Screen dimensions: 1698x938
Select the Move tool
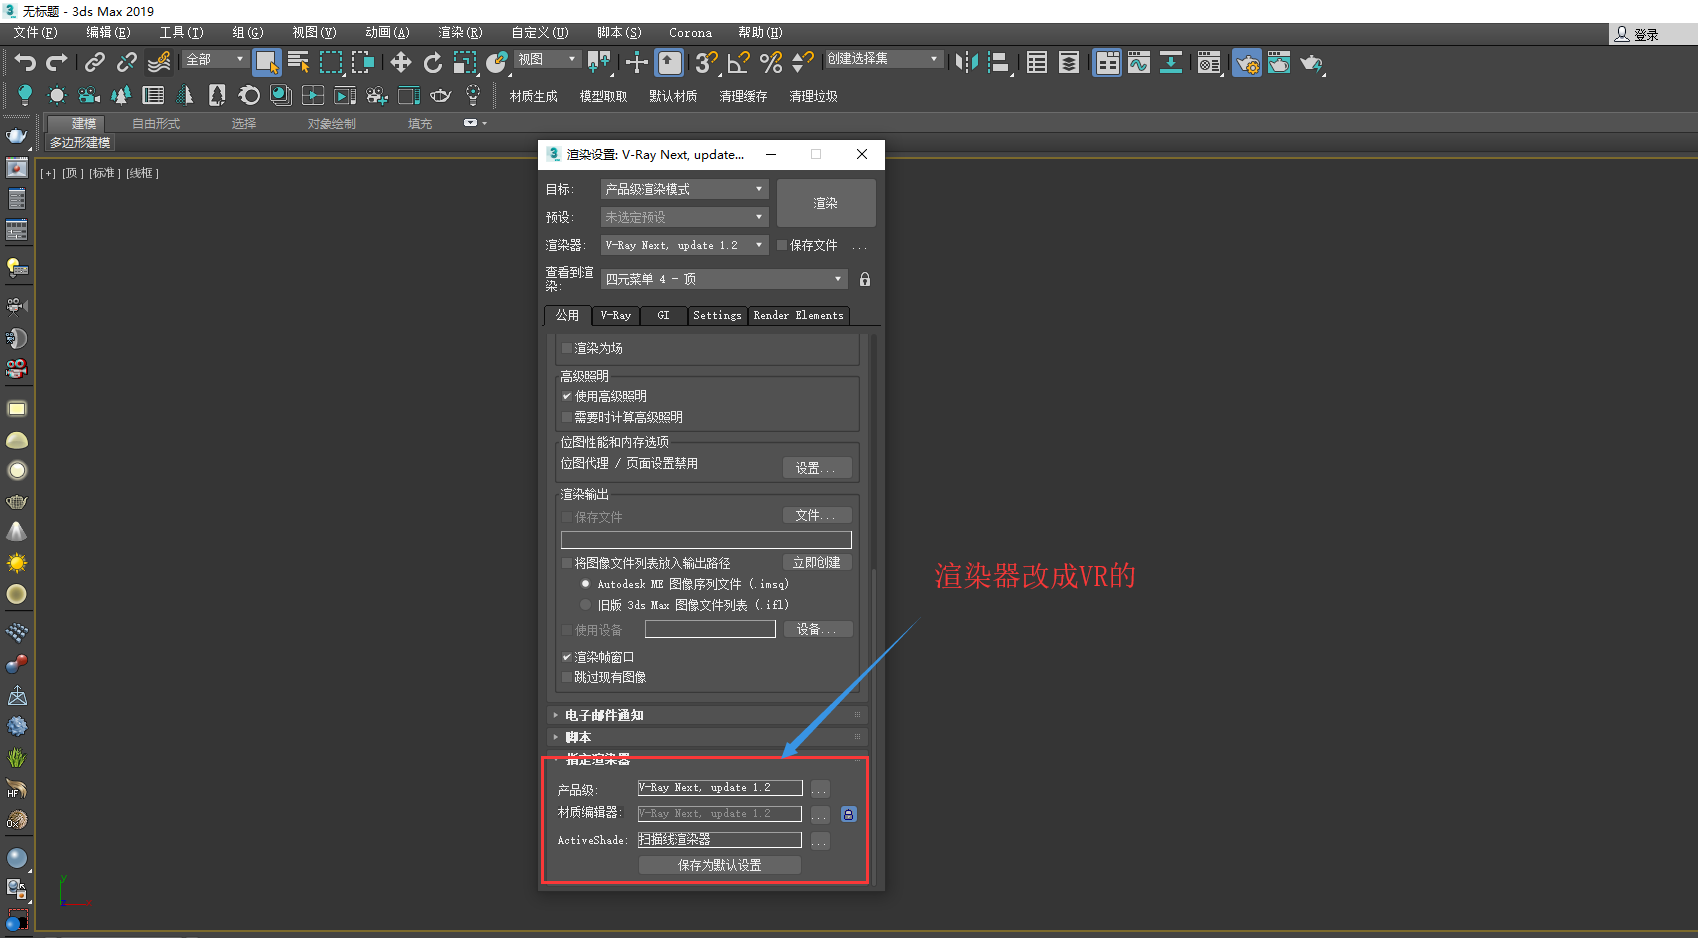coord(401,63)
